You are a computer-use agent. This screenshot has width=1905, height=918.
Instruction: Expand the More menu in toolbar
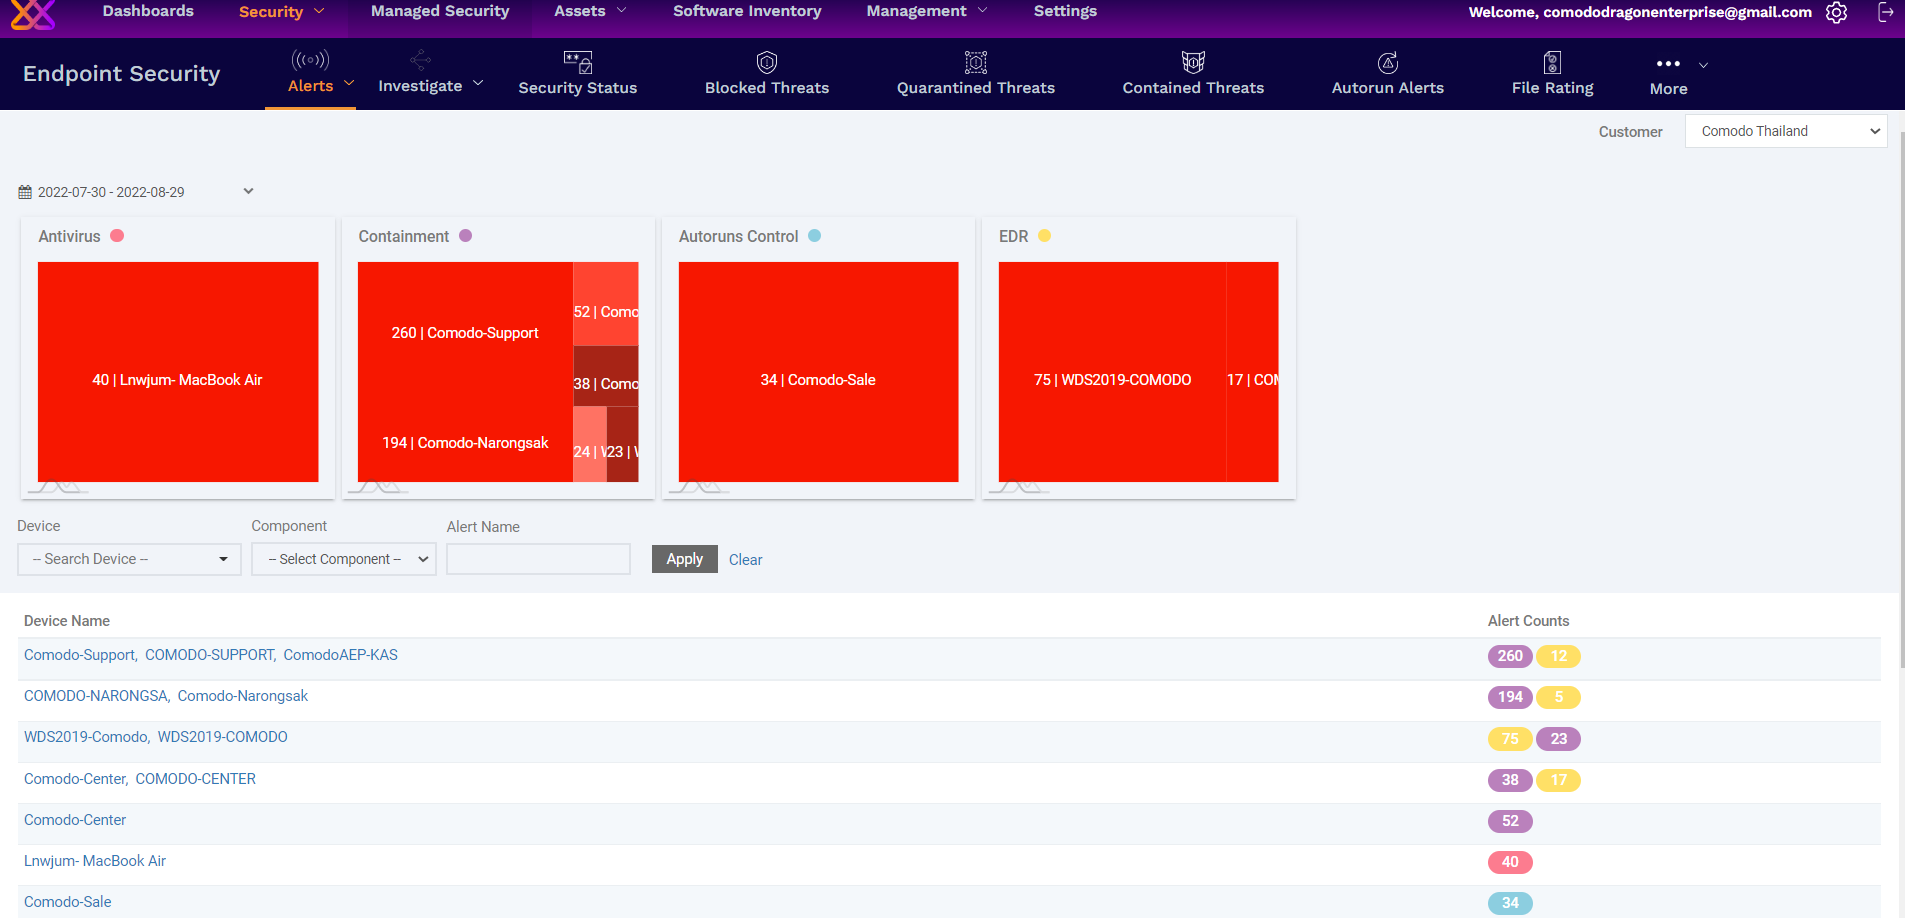tap(1678, 66)
